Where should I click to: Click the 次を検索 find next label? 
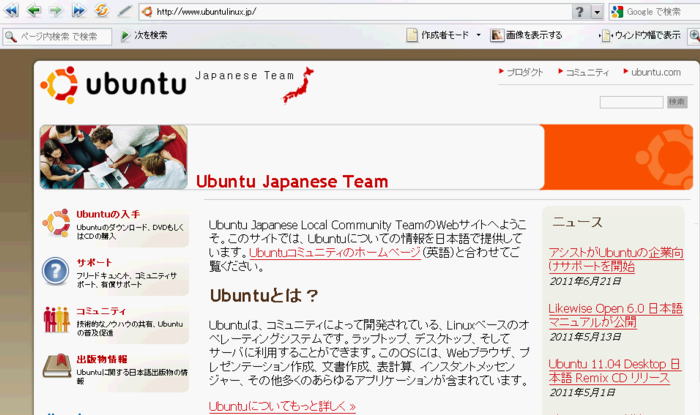coord(150,35)
